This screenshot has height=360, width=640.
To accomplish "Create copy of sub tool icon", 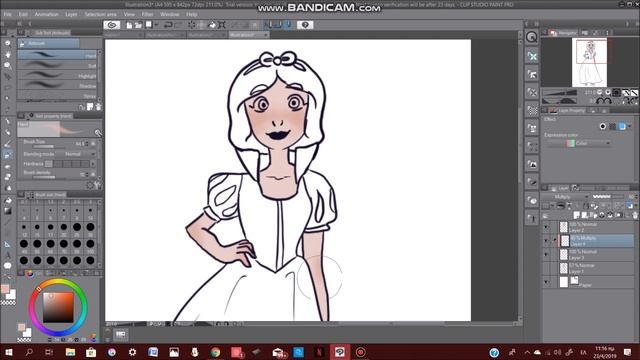I will pos(90,107).
